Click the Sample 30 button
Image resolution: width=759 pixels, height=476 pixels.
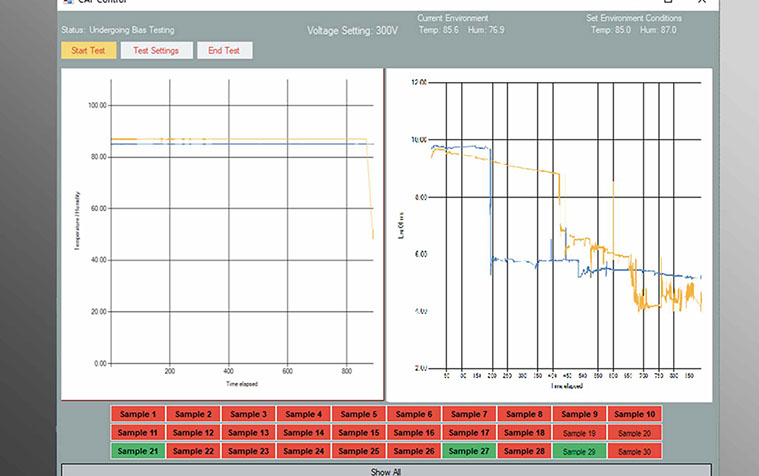[x=634, y=451]
